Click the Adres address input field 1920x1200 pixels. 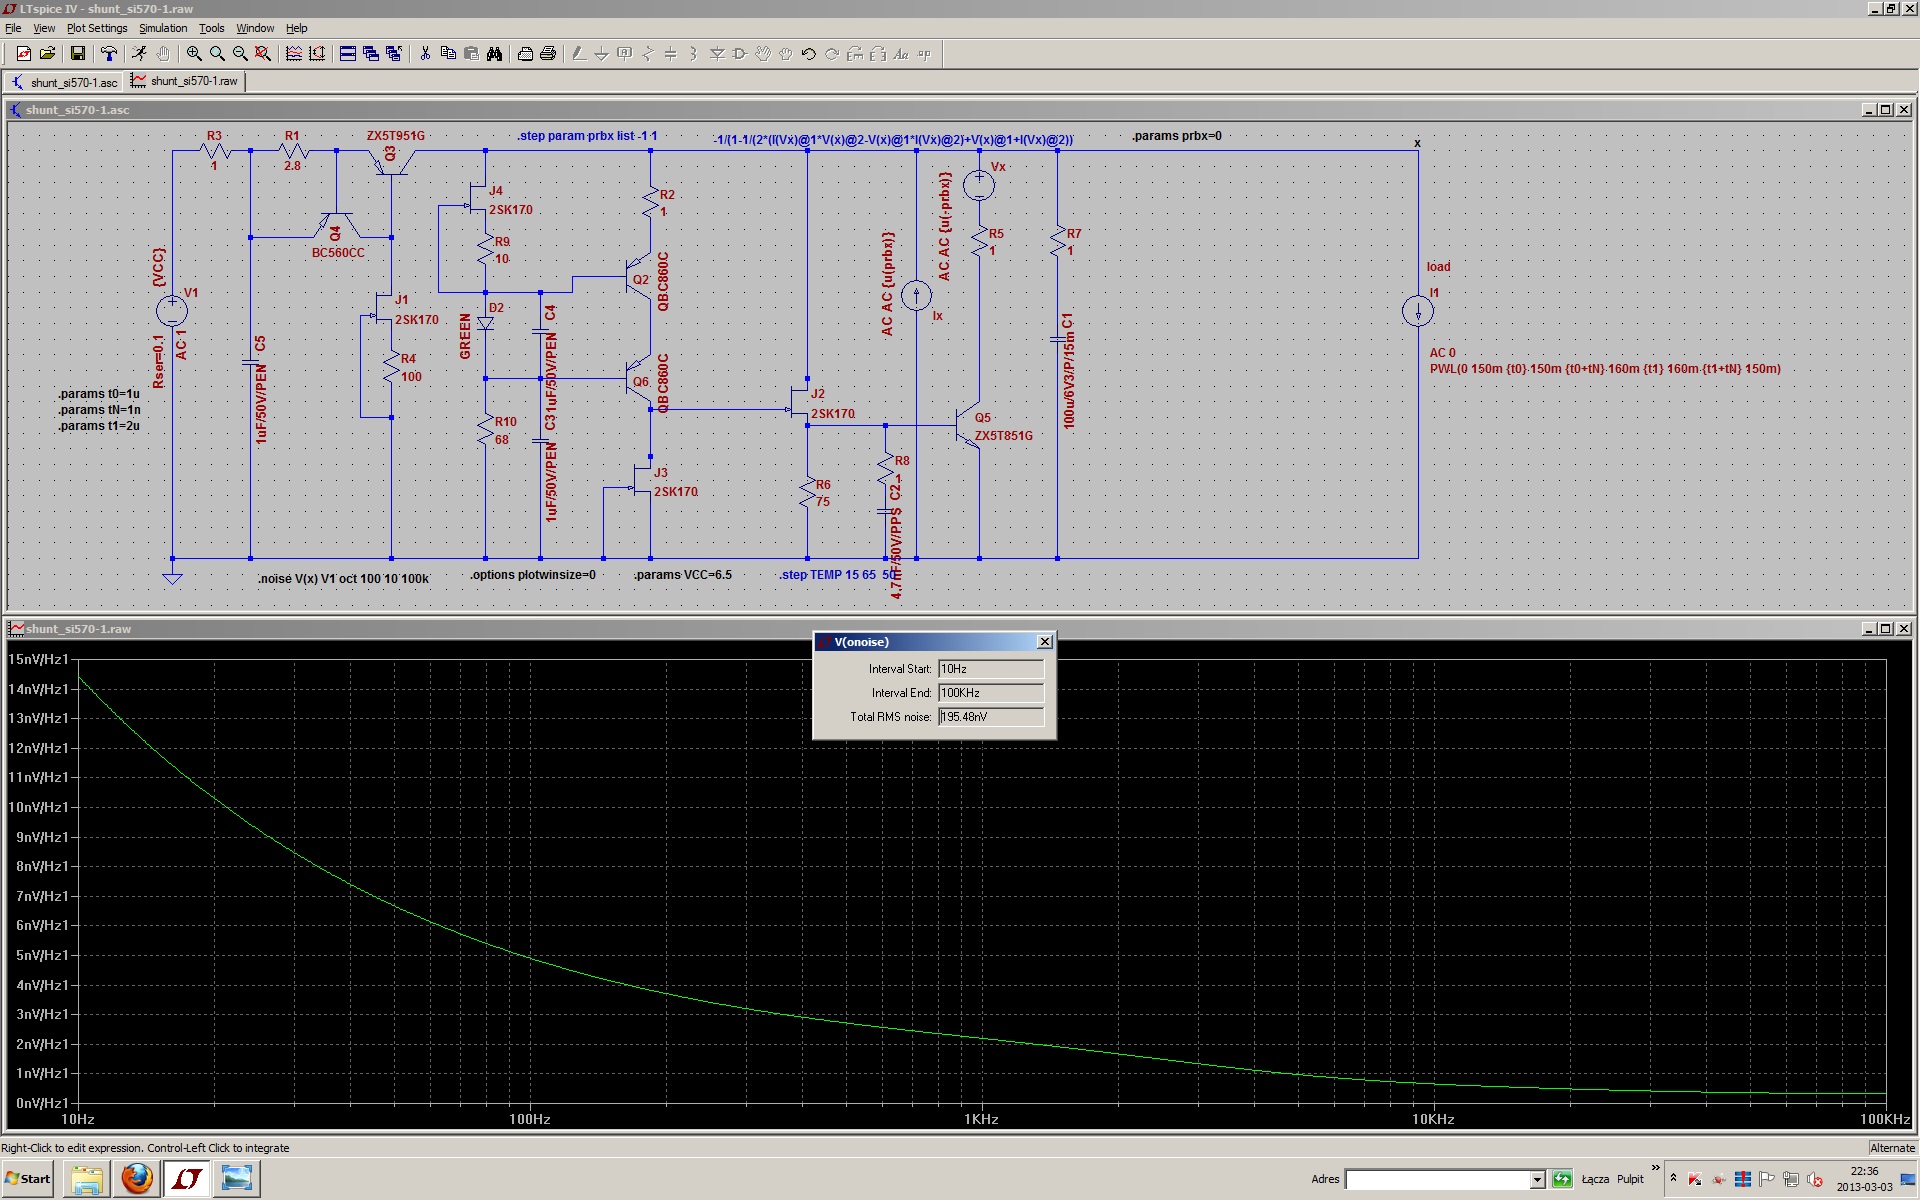pyautogui.click(x=1437, y=1180)
